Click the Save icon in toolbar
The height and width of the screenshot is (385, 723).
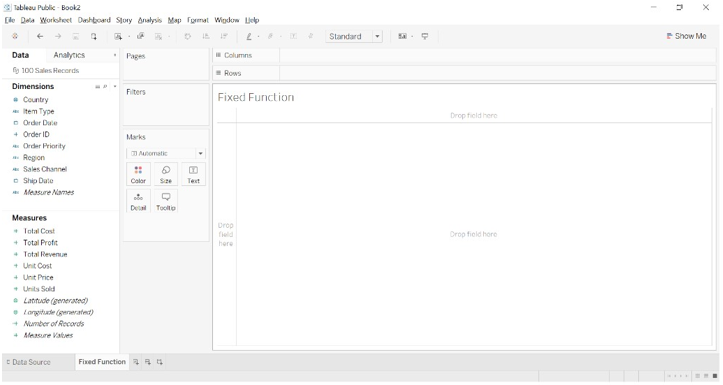tap(76, 36)
